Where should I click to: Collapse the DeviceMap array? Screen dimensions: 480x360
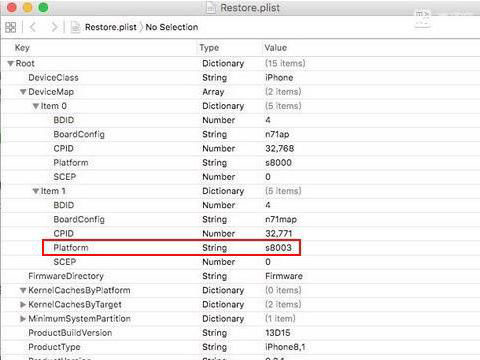23,92
